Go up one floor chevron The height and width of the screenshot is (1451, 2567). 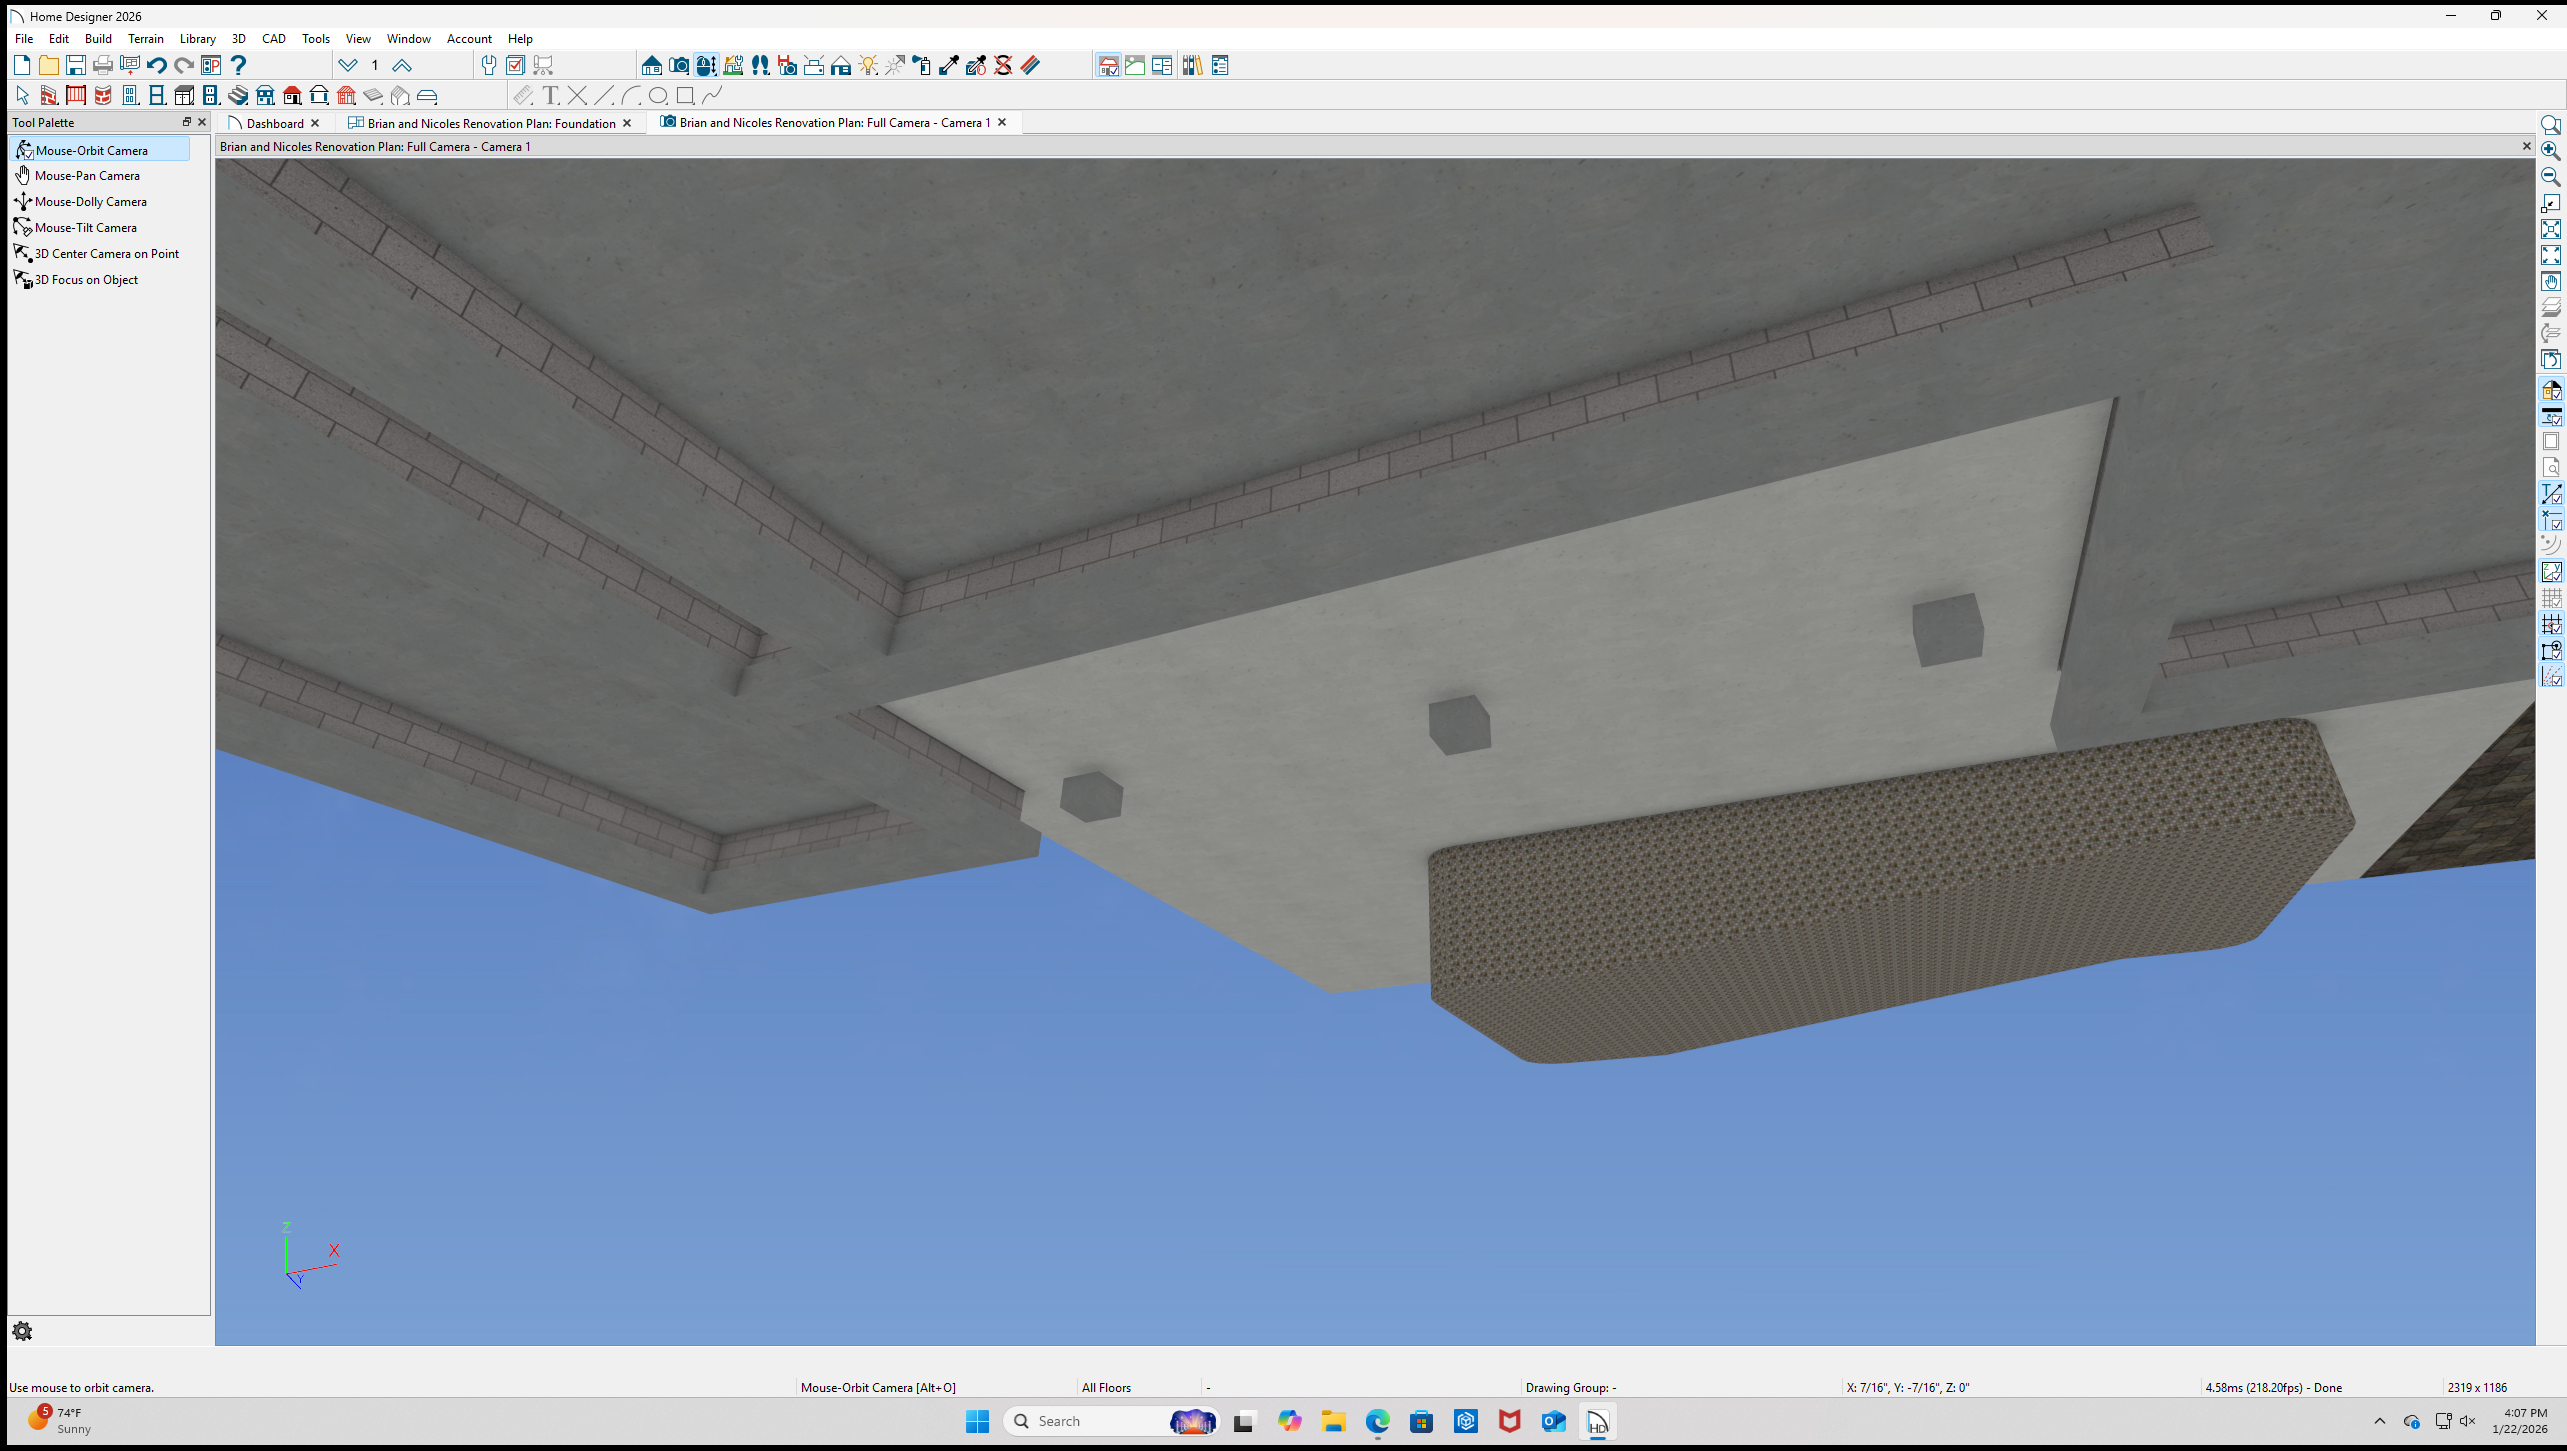point(402,66)
